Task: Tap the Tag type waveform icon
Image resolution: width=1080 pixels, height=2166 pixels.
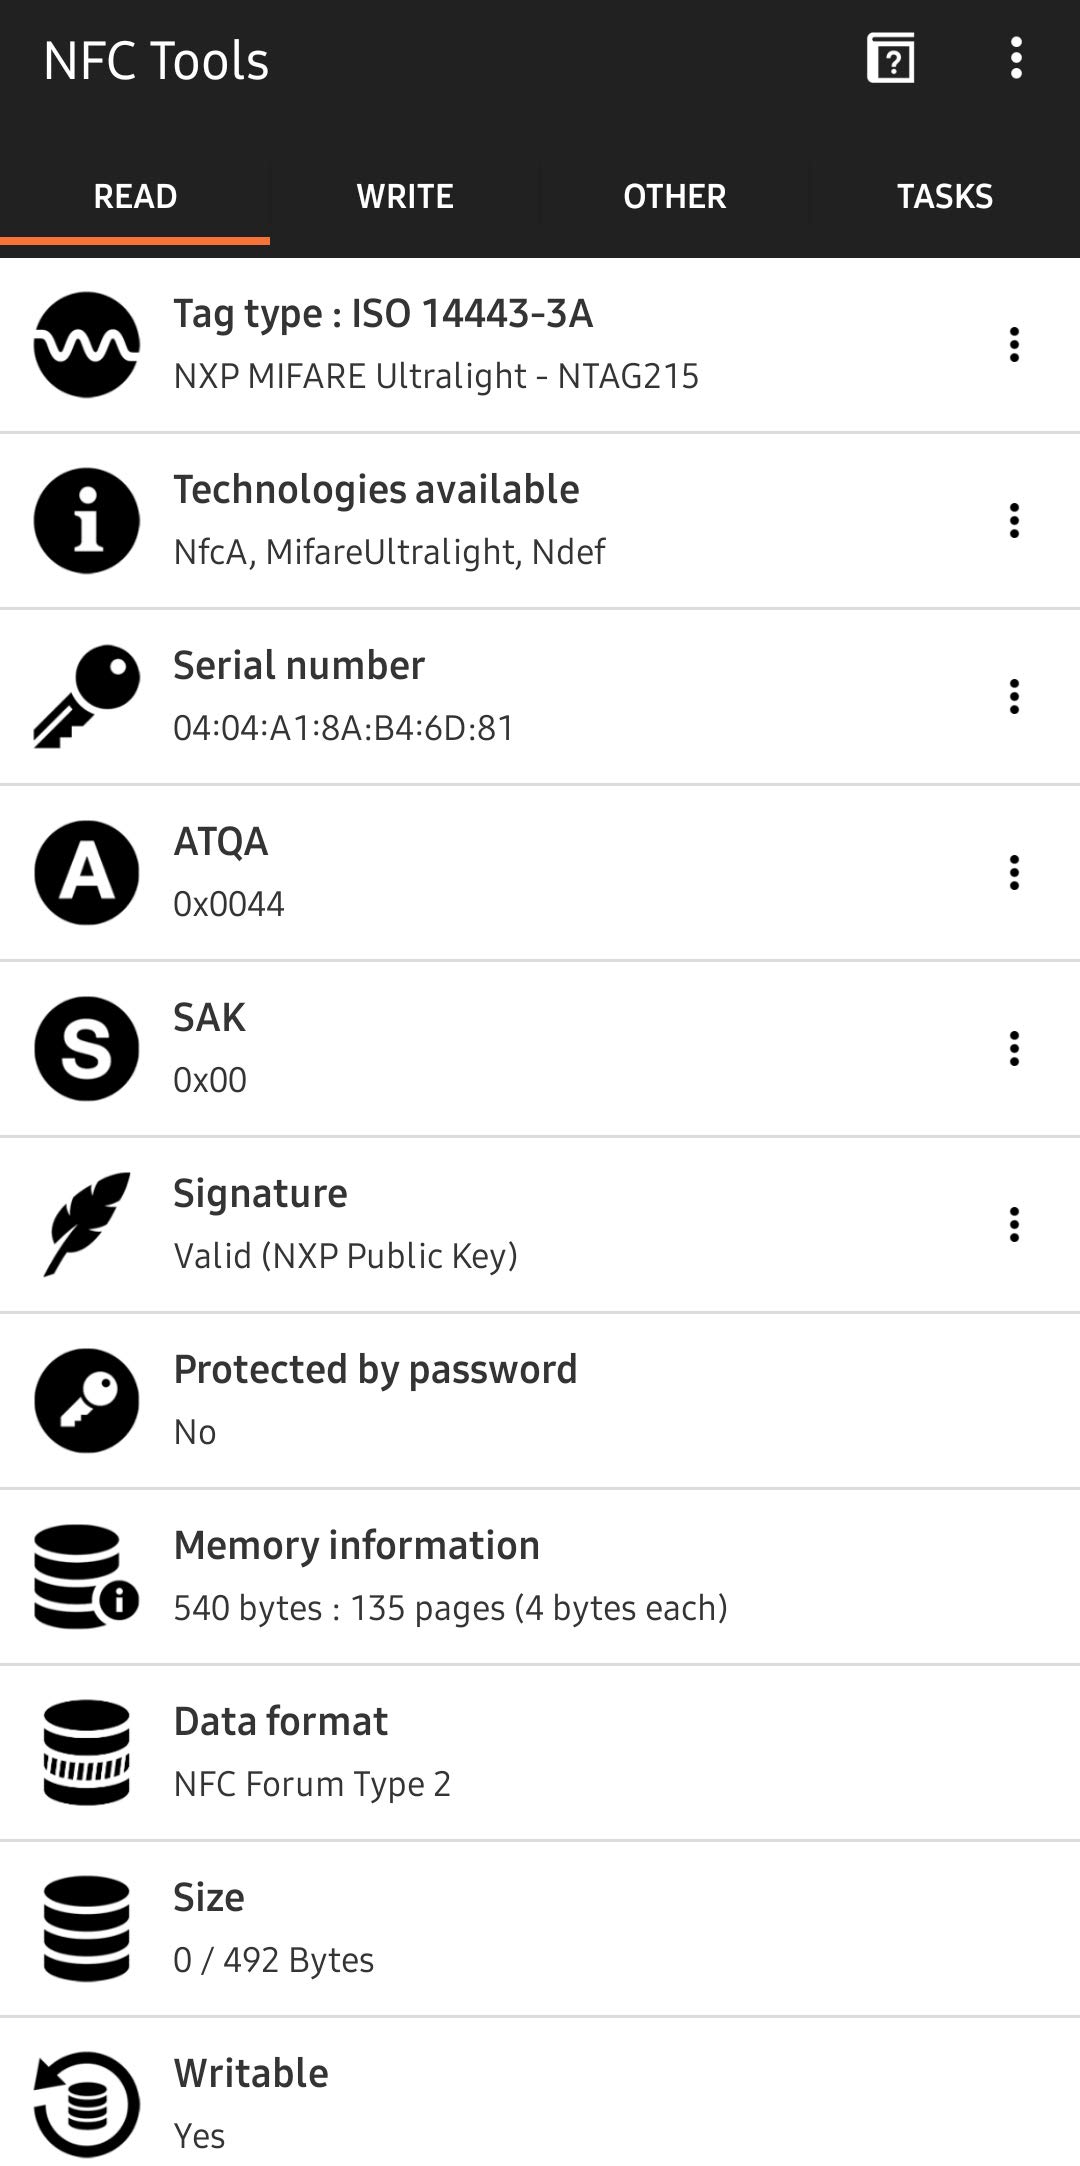Action: coord(87,345)
